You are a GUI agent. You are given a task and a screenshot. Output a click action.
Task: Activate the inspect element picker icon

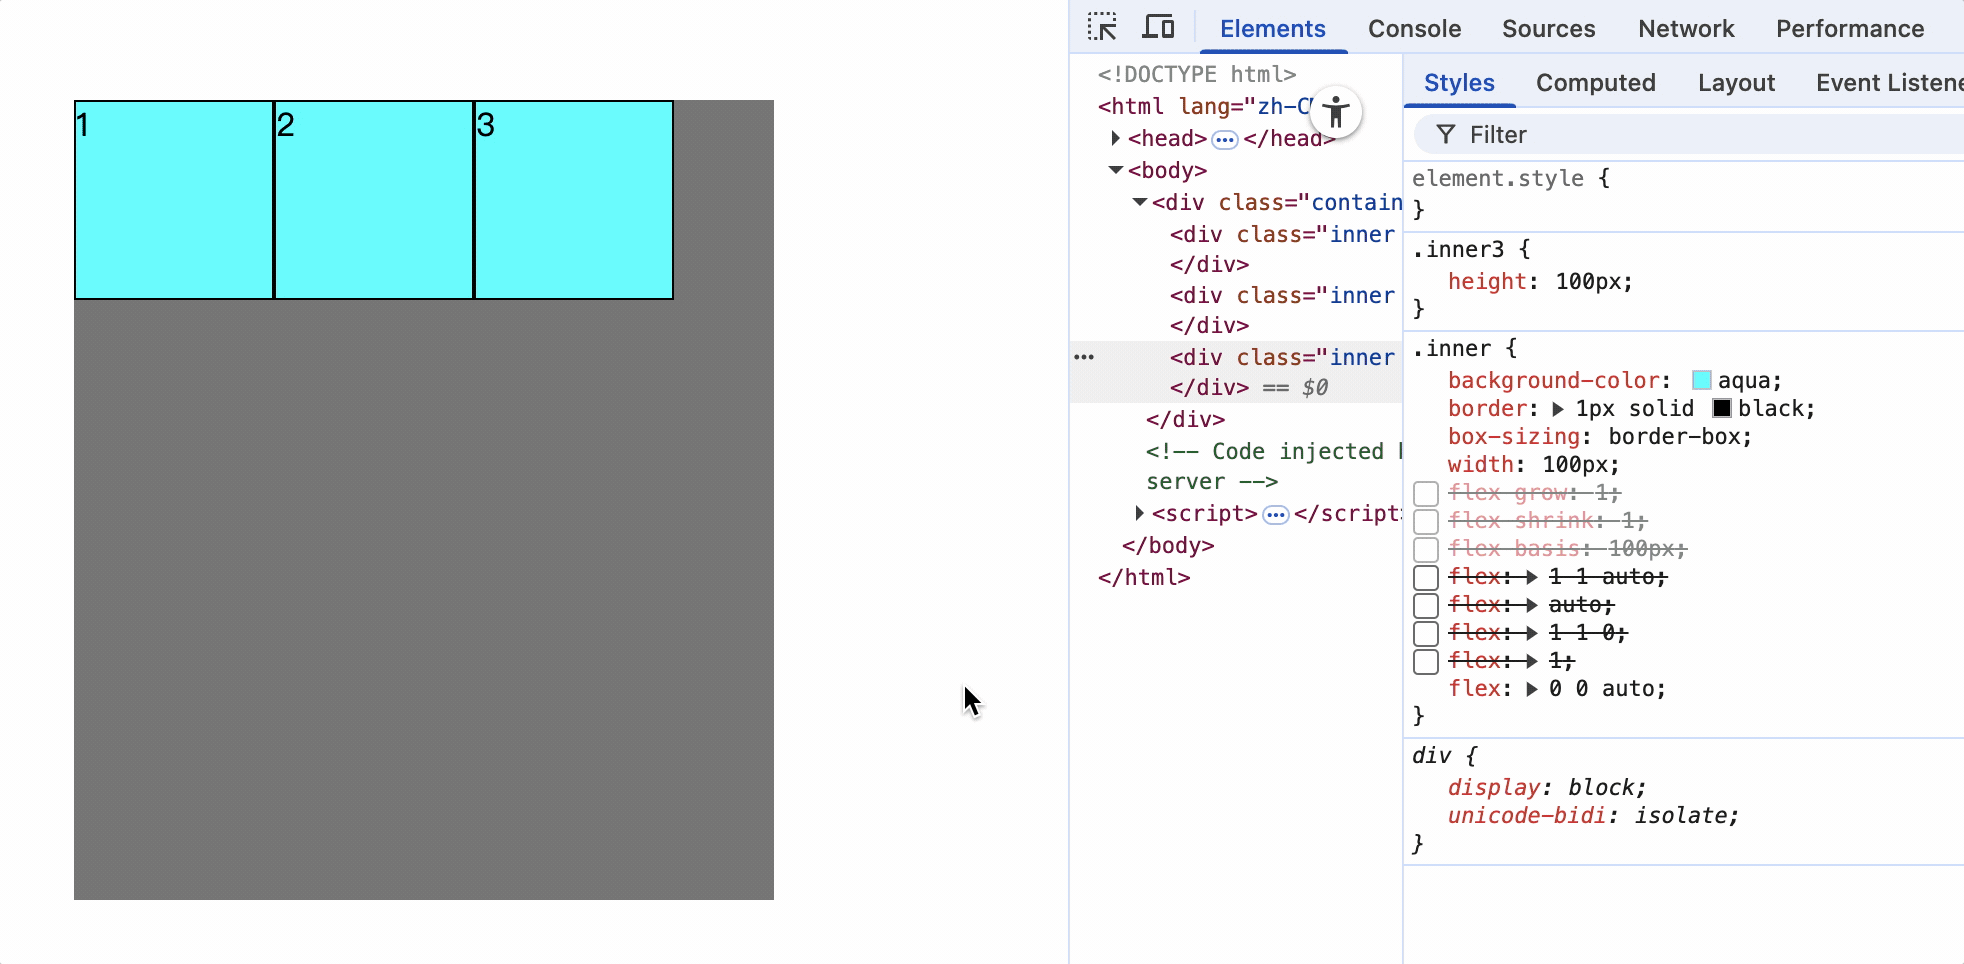1102,27
